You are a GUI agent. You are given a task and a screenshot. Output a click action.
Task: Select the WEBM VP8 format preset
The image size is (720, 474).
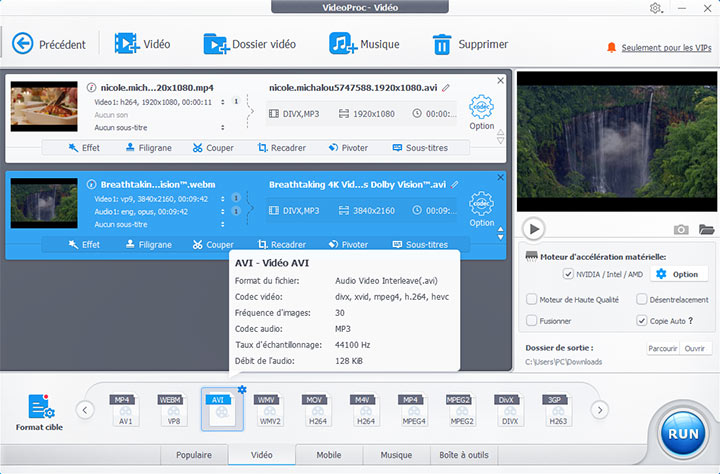point(171,410)
